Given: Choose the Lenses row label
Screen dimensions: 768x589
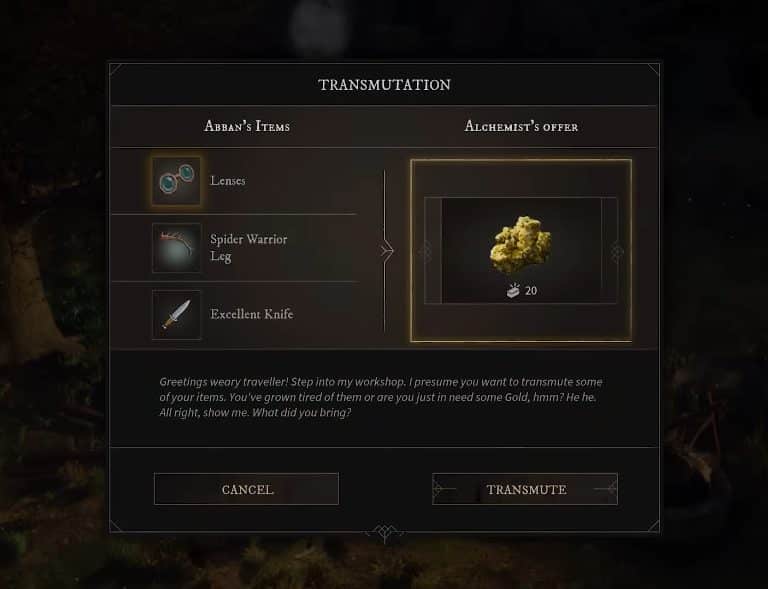Looking at the screenshot, I should (x=228, y=181).
